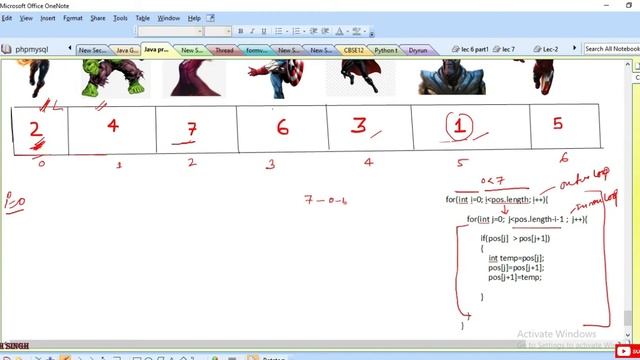
Task: Open formatting toolbar options overflow
Action: (x=371, y=33)
